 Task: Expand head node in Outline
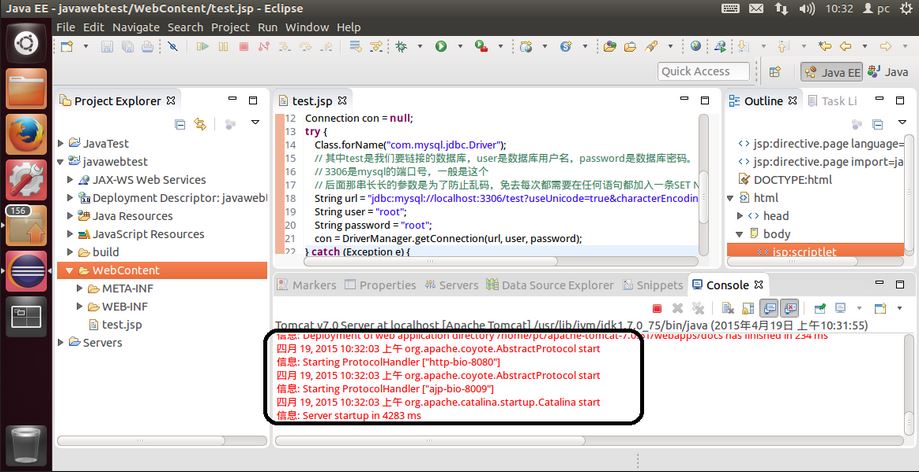[x=740, y=216]
